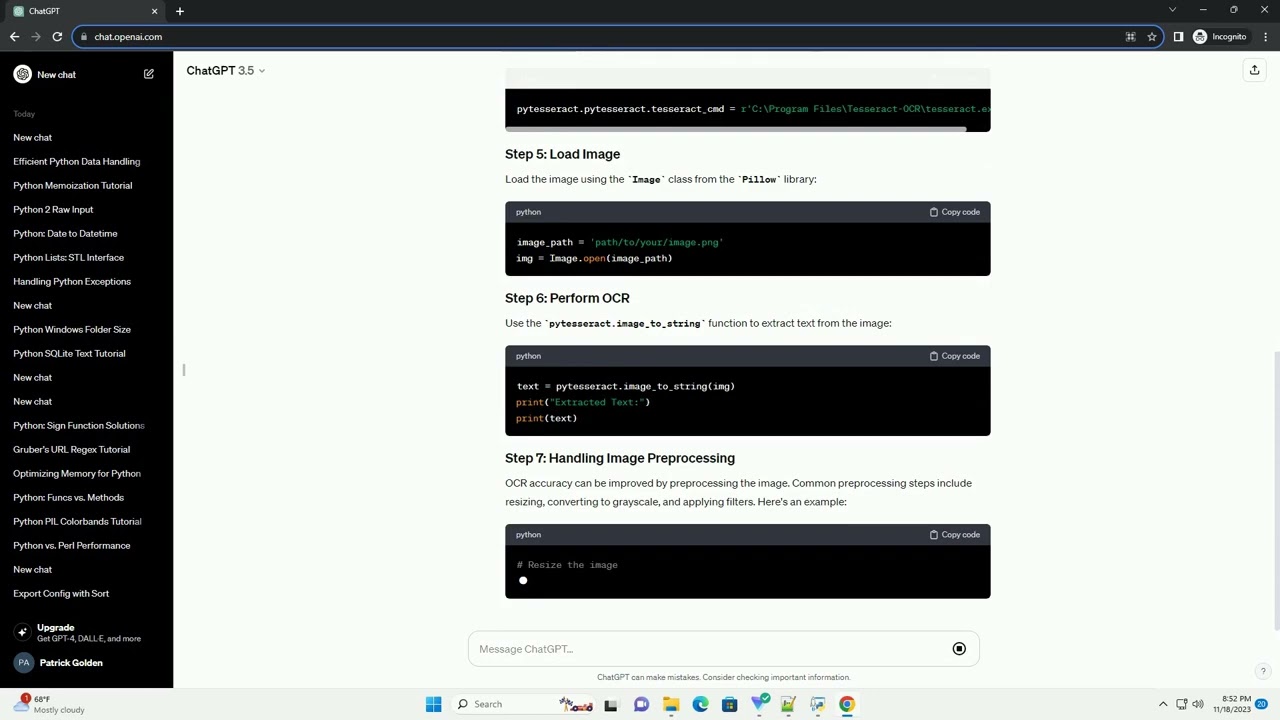The width and height of the screenshot is (1280, 720).
Task: Open the weather widget showing 68°F
Action: click(50, 704)
